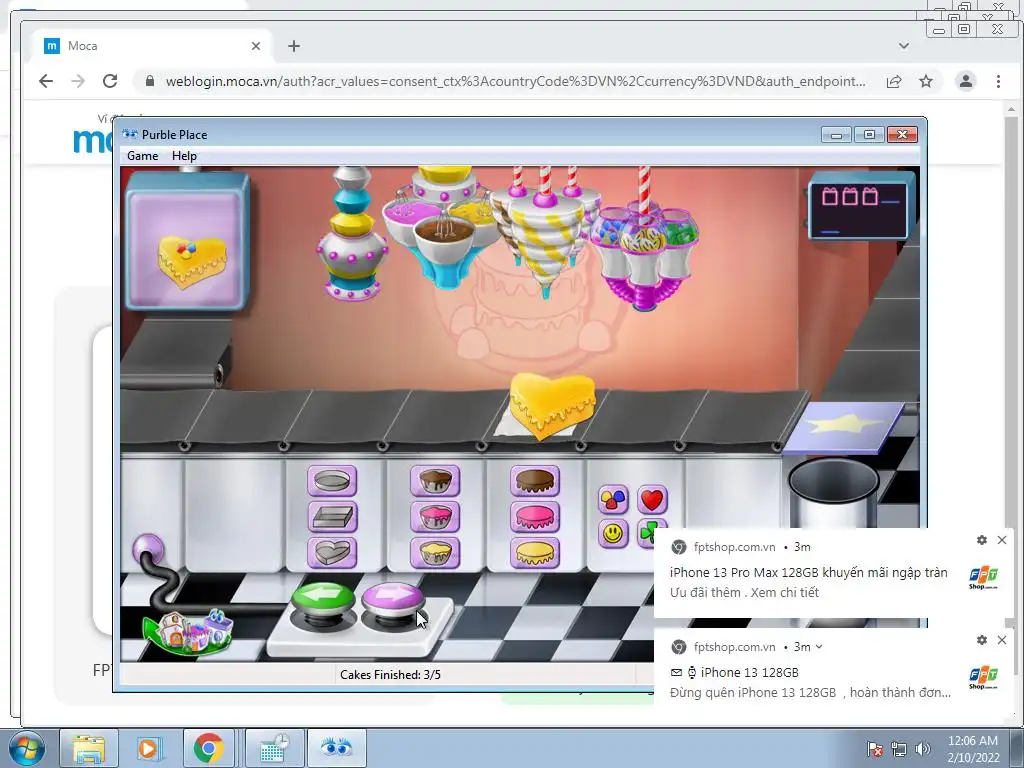Click the volume speaker tray icon
1024x768 pixels.
pyautogui.click(x=922, y=749)
